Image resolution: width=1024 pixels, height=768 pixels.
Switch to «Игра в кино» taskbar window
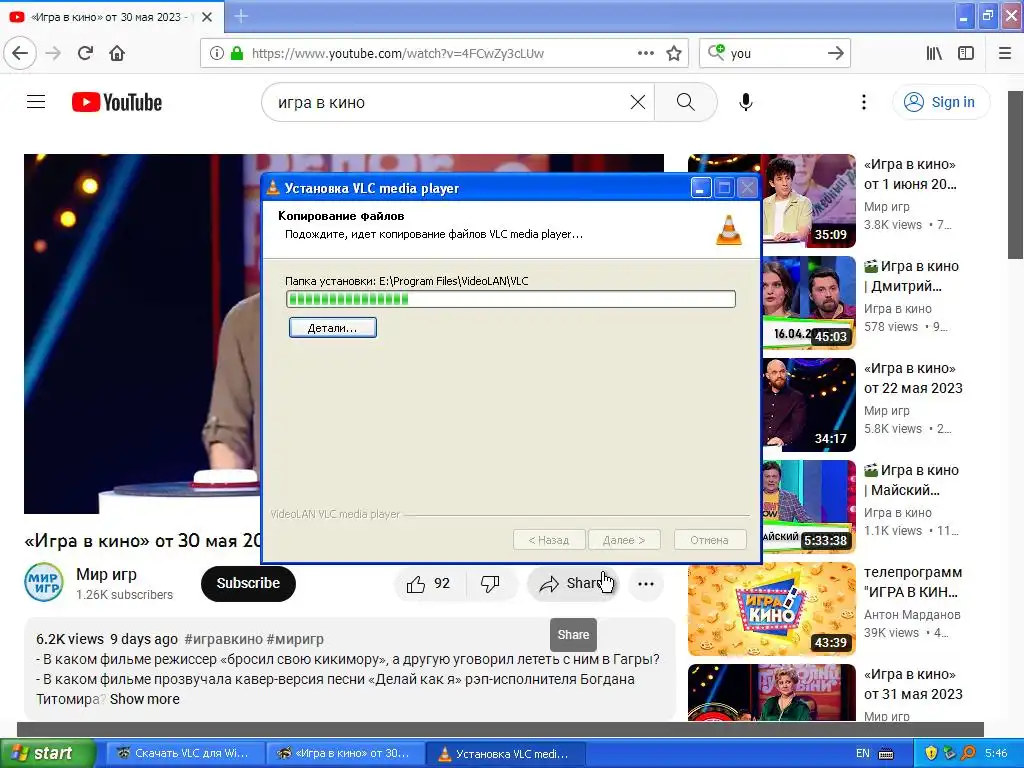click(345, 754)
